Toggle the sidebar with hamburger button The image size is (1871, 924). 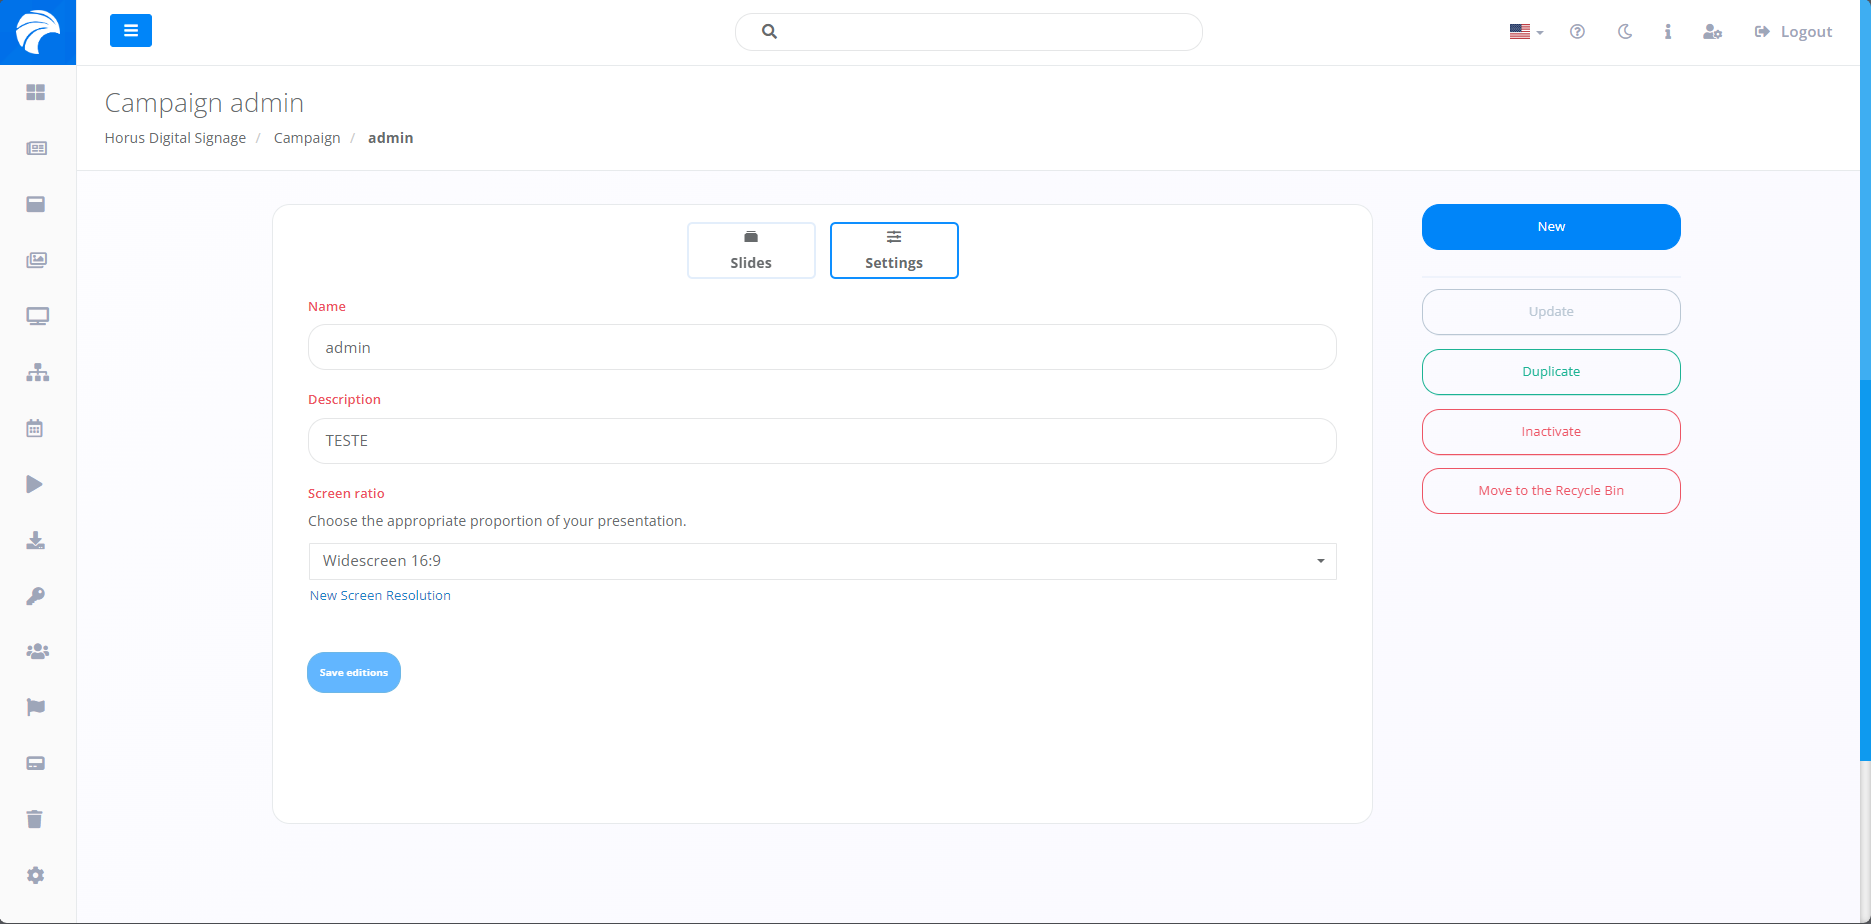pyautogui.click(x=131, y=31)
